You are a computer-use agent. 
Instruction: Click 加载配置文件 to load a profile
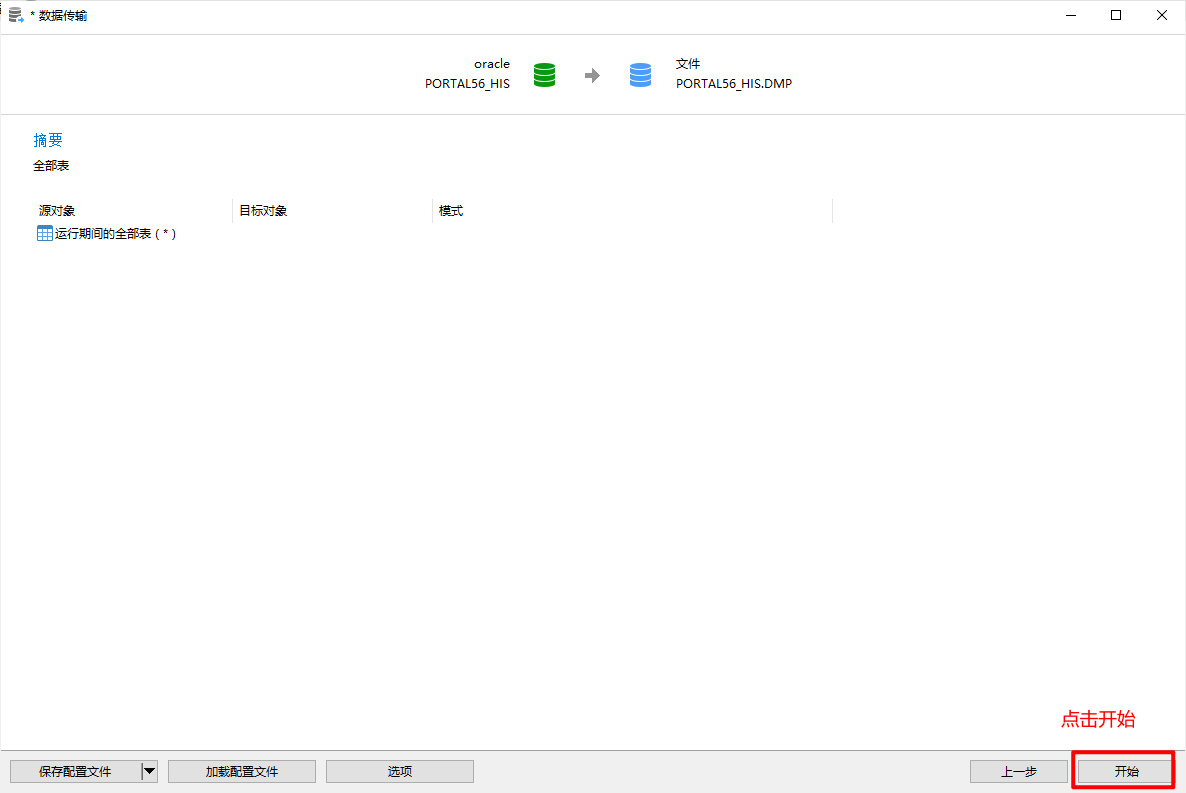click(x=241, y=771)
